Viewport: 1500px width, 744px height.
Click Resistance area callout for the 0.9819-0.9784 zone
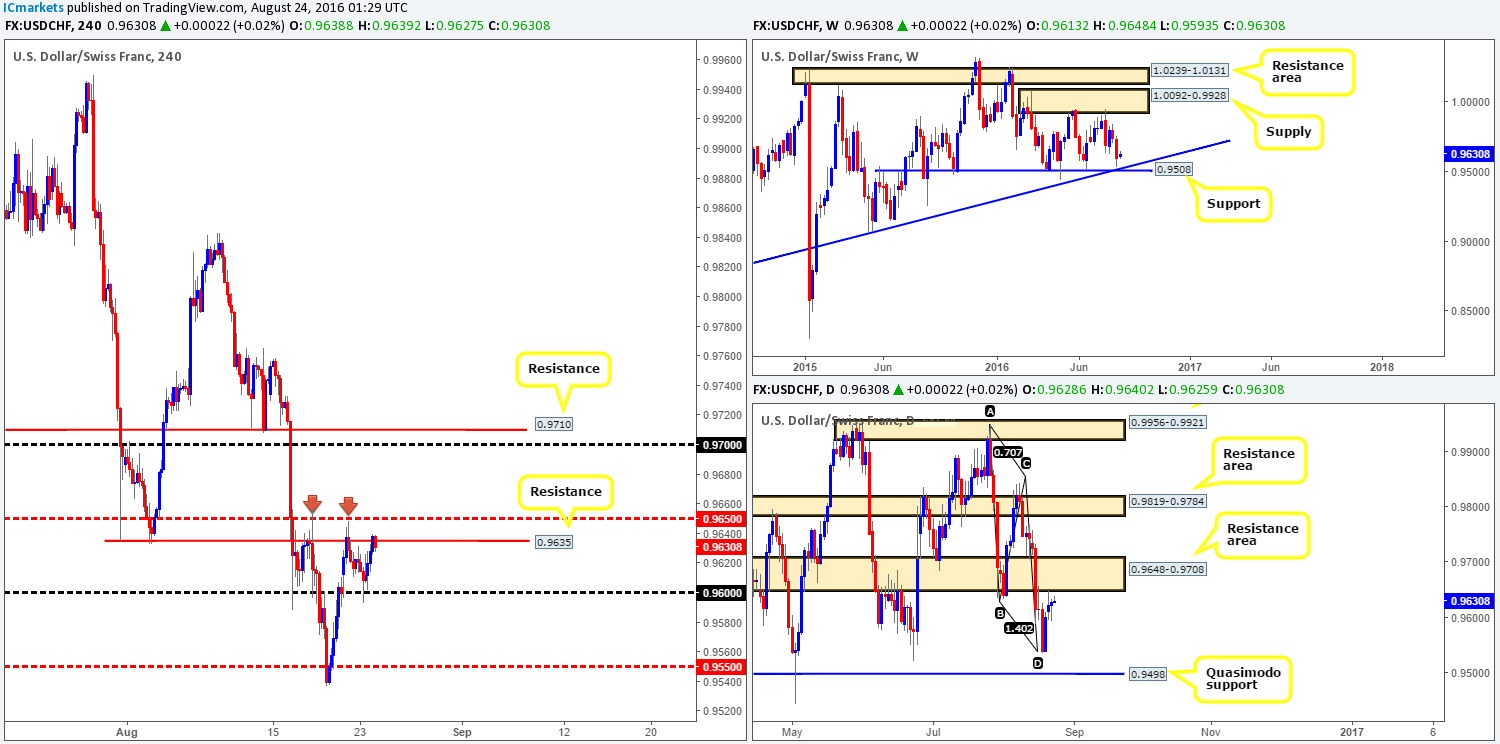pyautogui.click(x=1258, y=460)
